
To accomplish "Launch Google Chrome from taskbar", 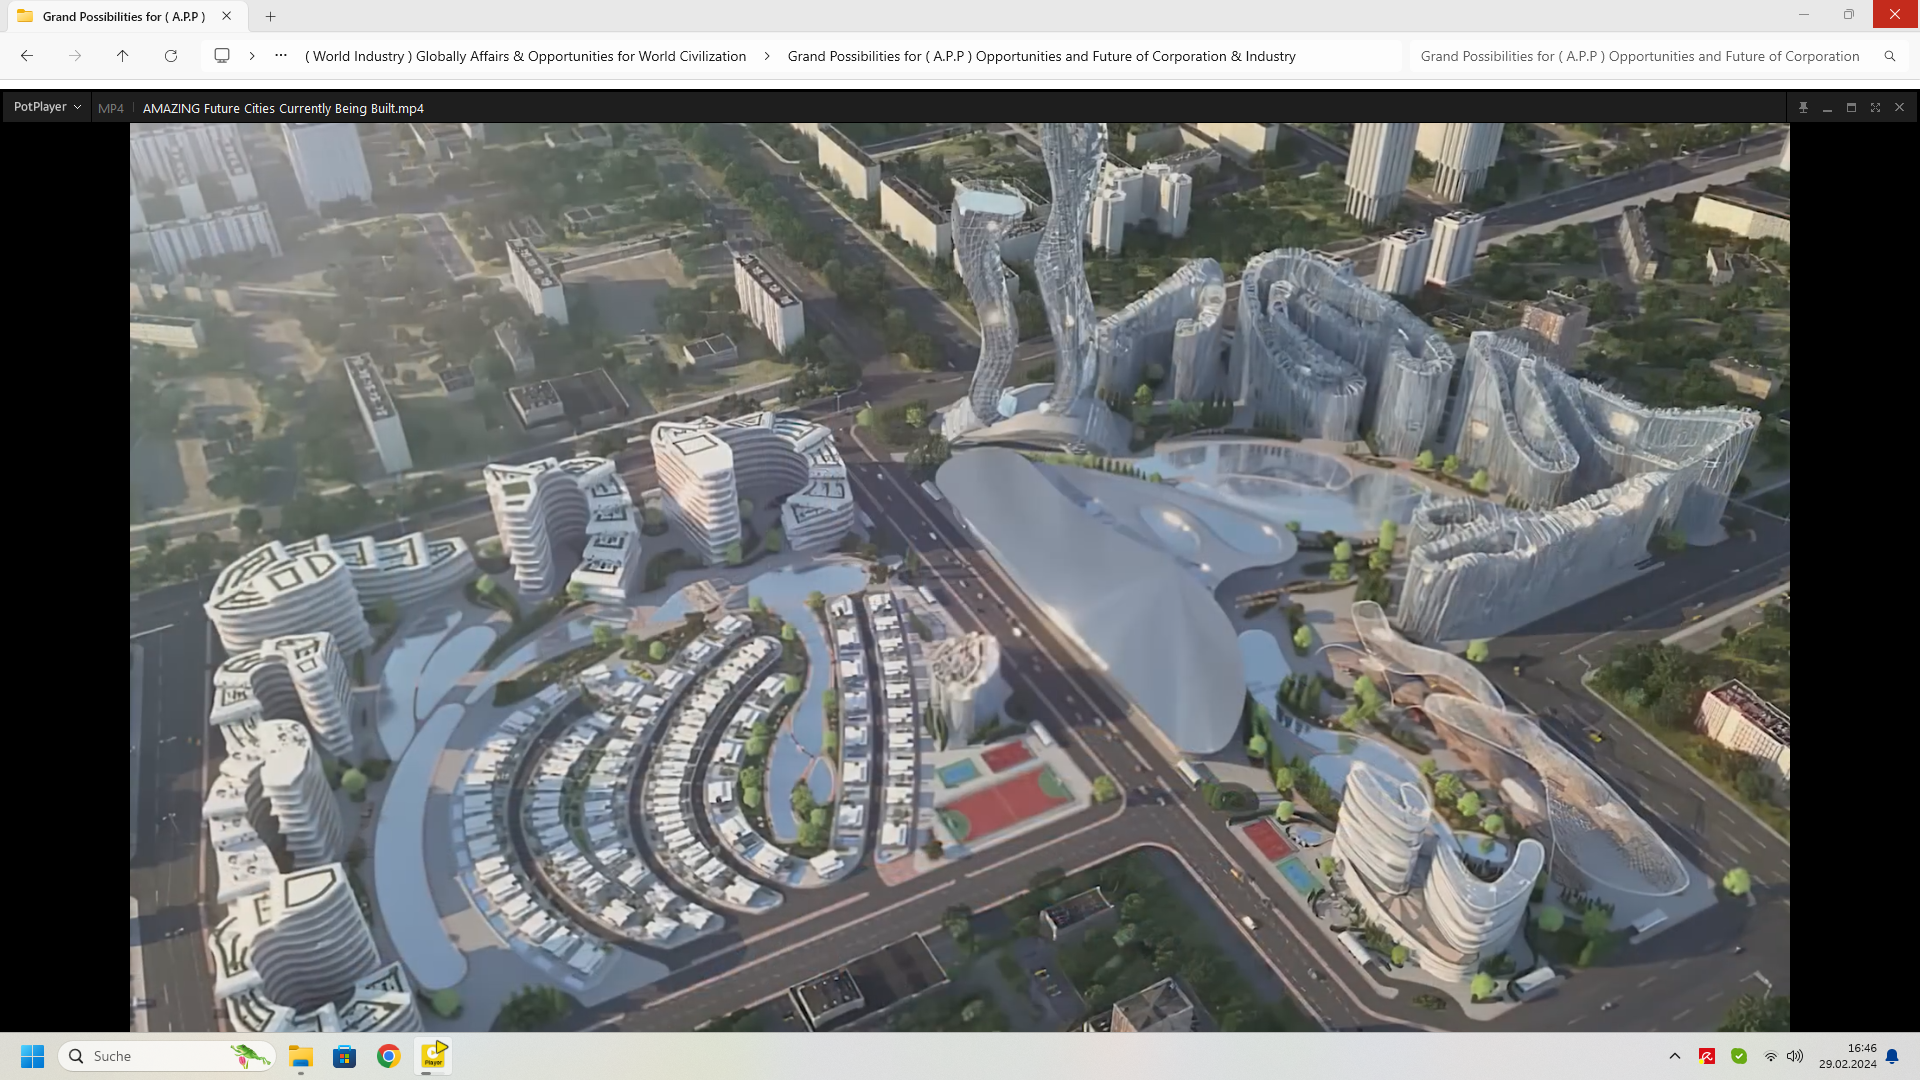I will [389, 1056].
